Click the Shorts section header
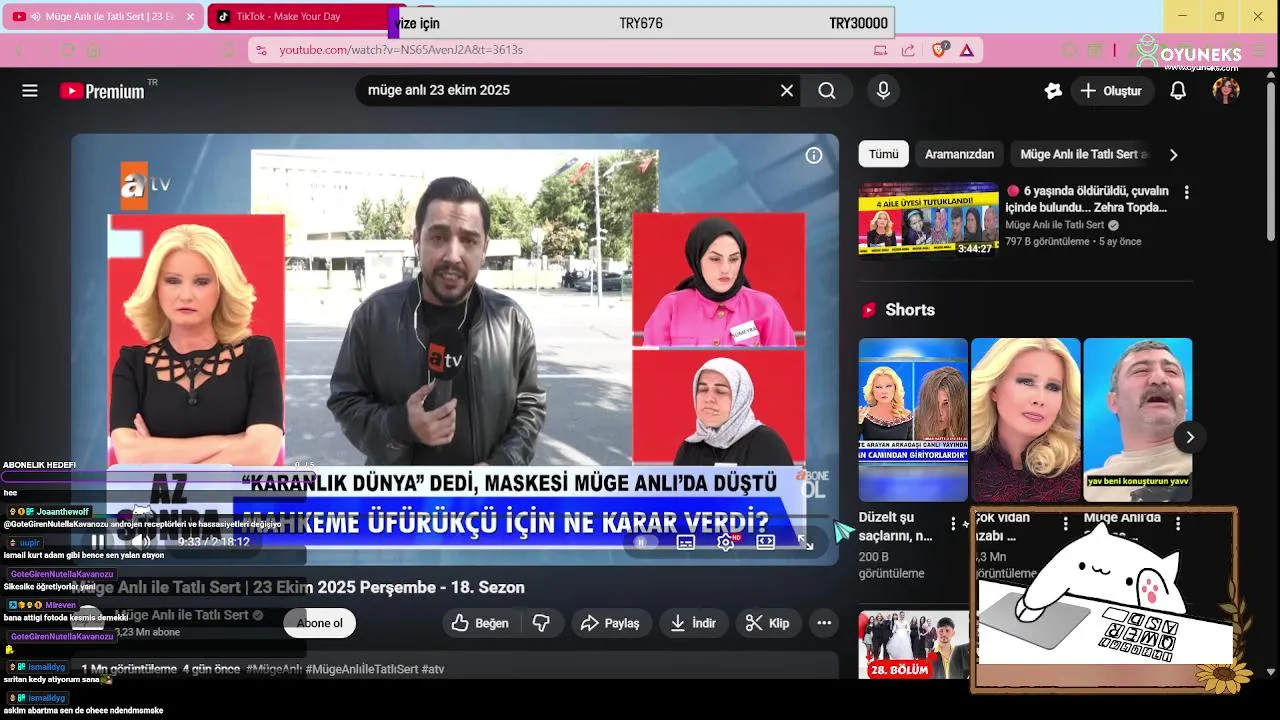1280x720 pixels. (x=910, y=310)
